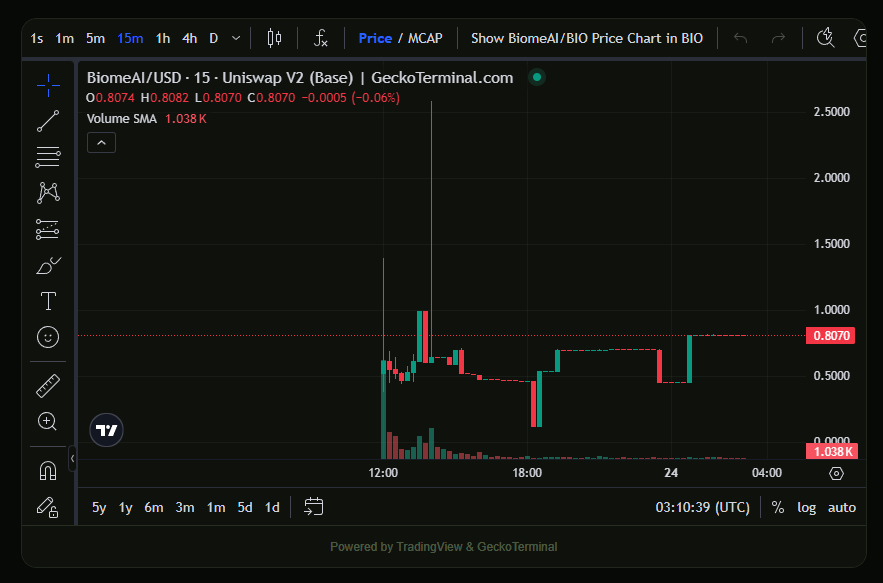This screenshot has height=583, width=883.
Task: Open chart settings hexagon icon in toolbar
Action: click(x=860, y=38)
